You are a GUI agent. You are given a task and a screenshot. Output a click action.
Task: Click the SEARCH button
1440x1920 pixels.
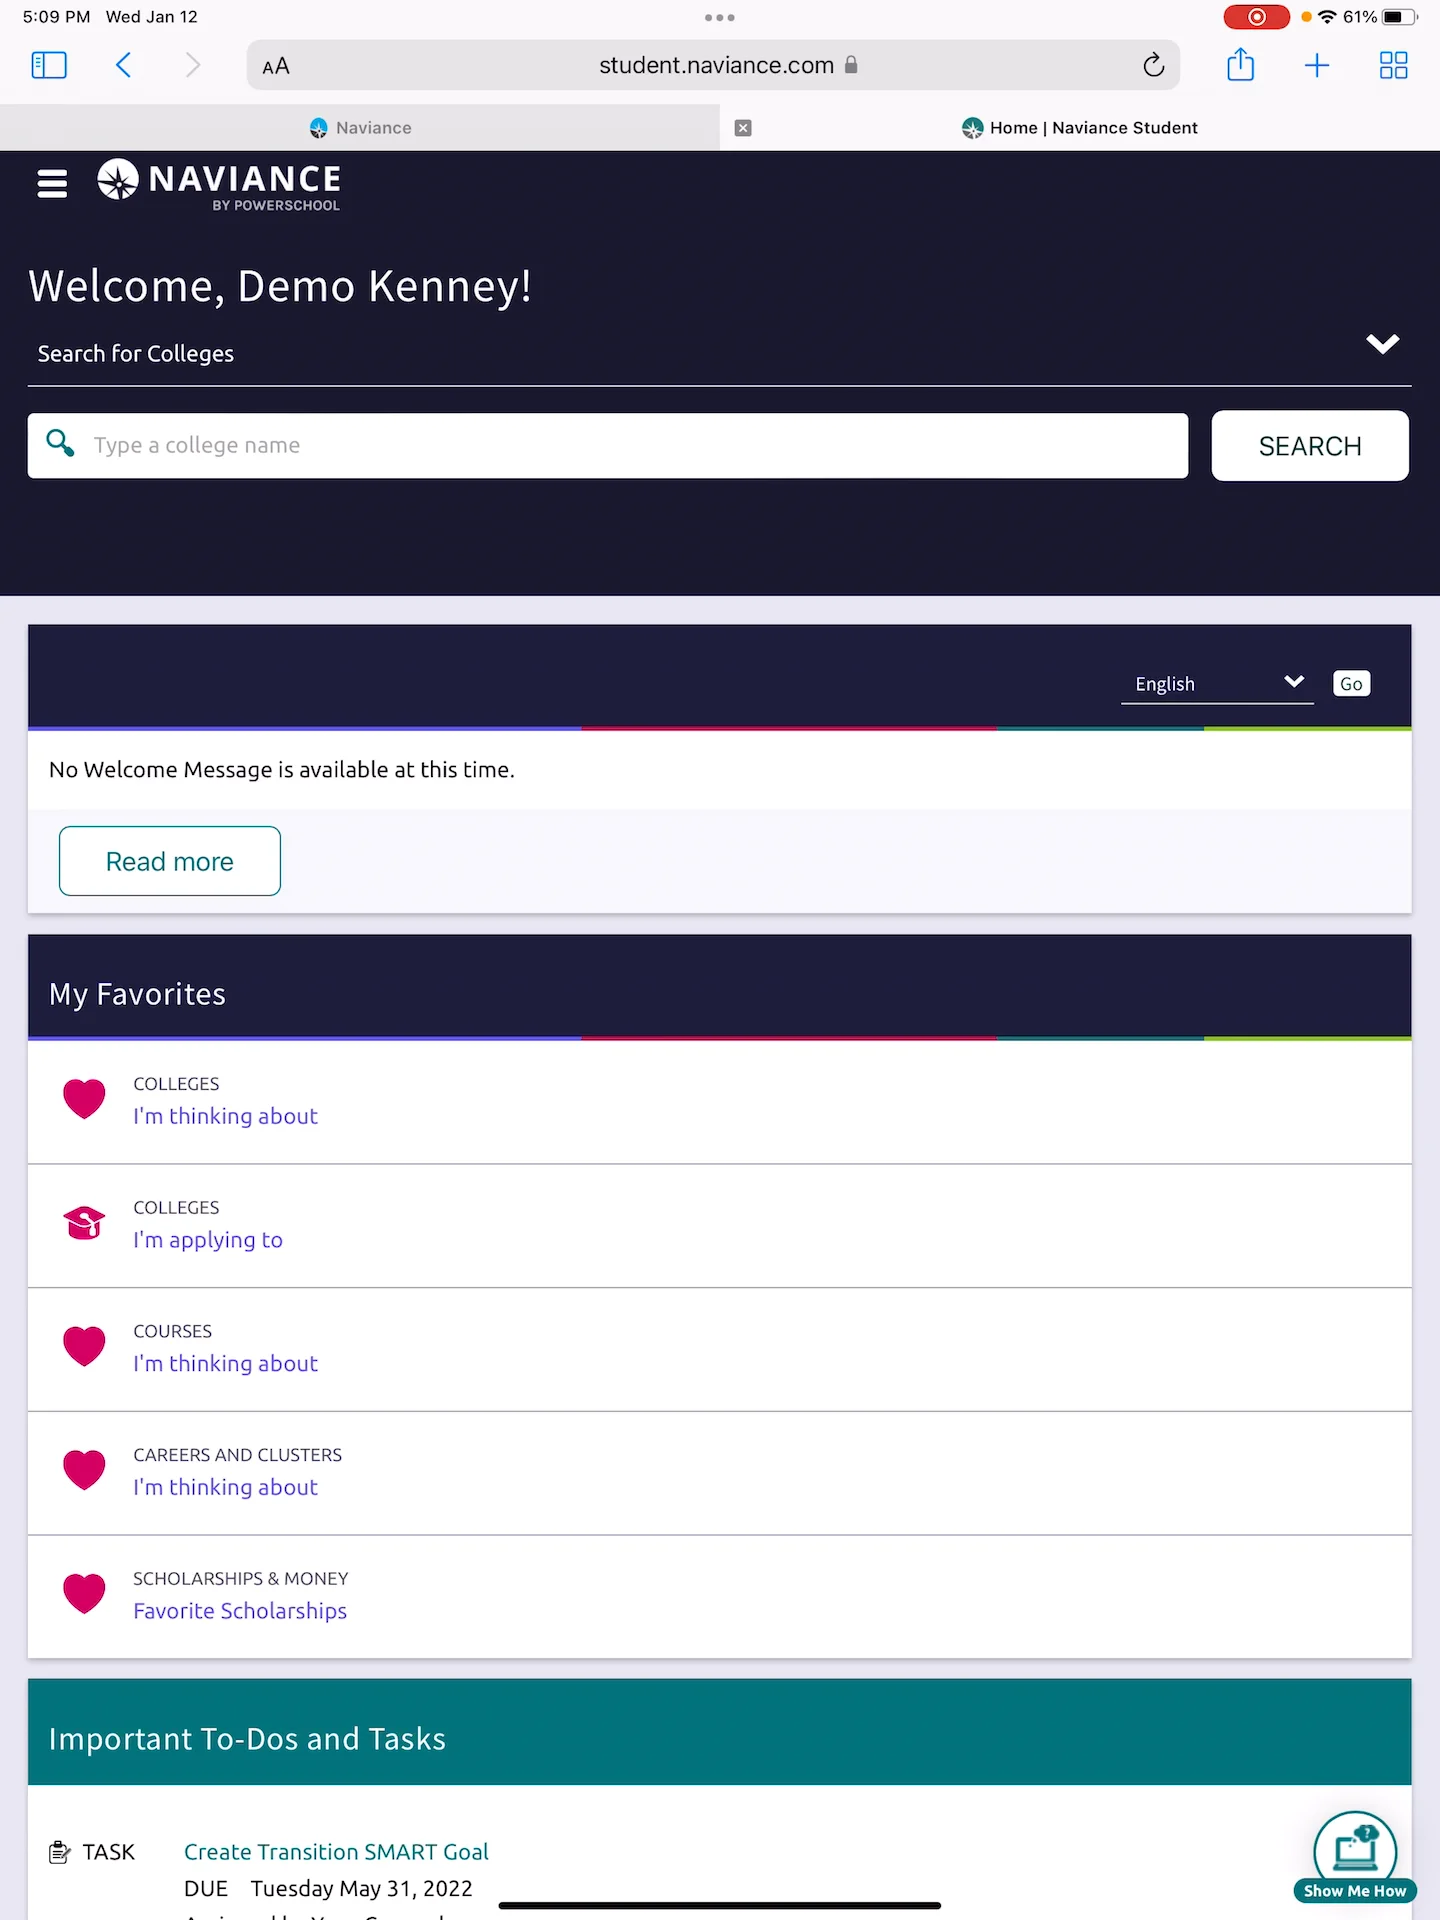point(1310,446)
